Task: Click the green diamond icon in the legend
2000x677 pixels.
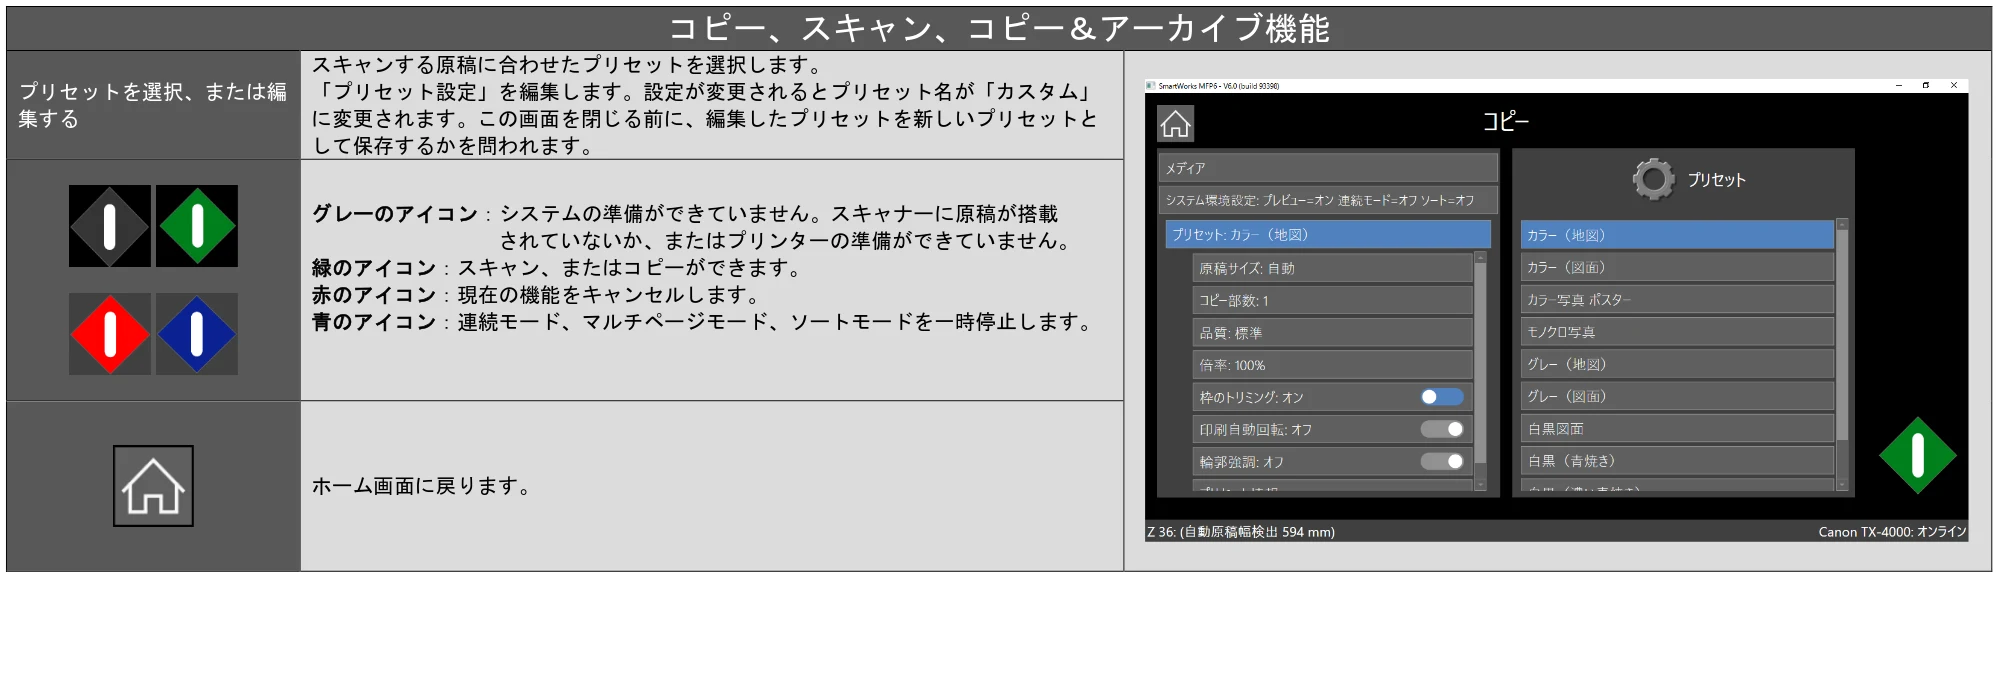Action: [x=197, y=226]
